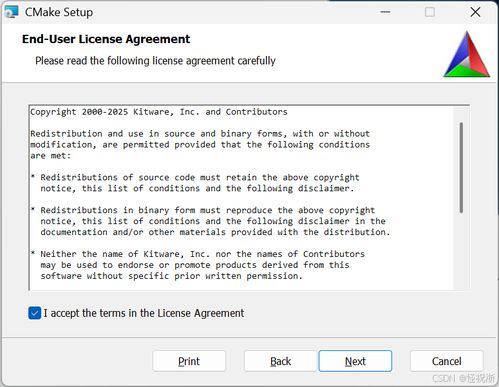Print the license agreement
Screen dimensions: 499x387
pos(189,361)
